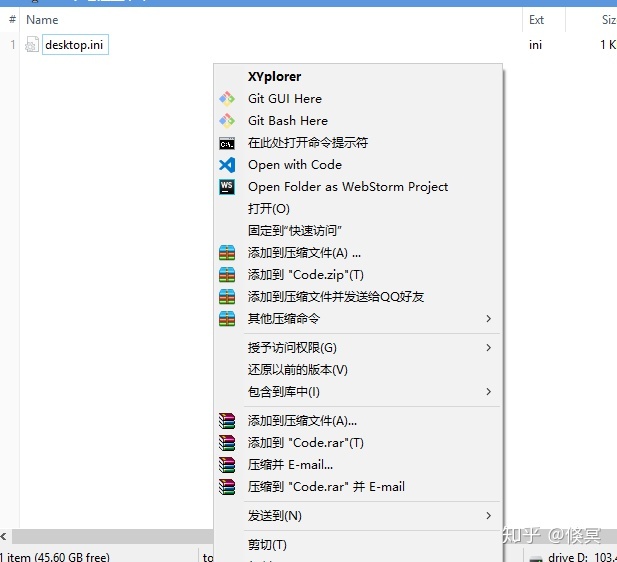Viewport: 617px width, 562px height.
Task: Click the archive icon beside 添加到 "Code.zip"(T)
Action: pos(227,275)
